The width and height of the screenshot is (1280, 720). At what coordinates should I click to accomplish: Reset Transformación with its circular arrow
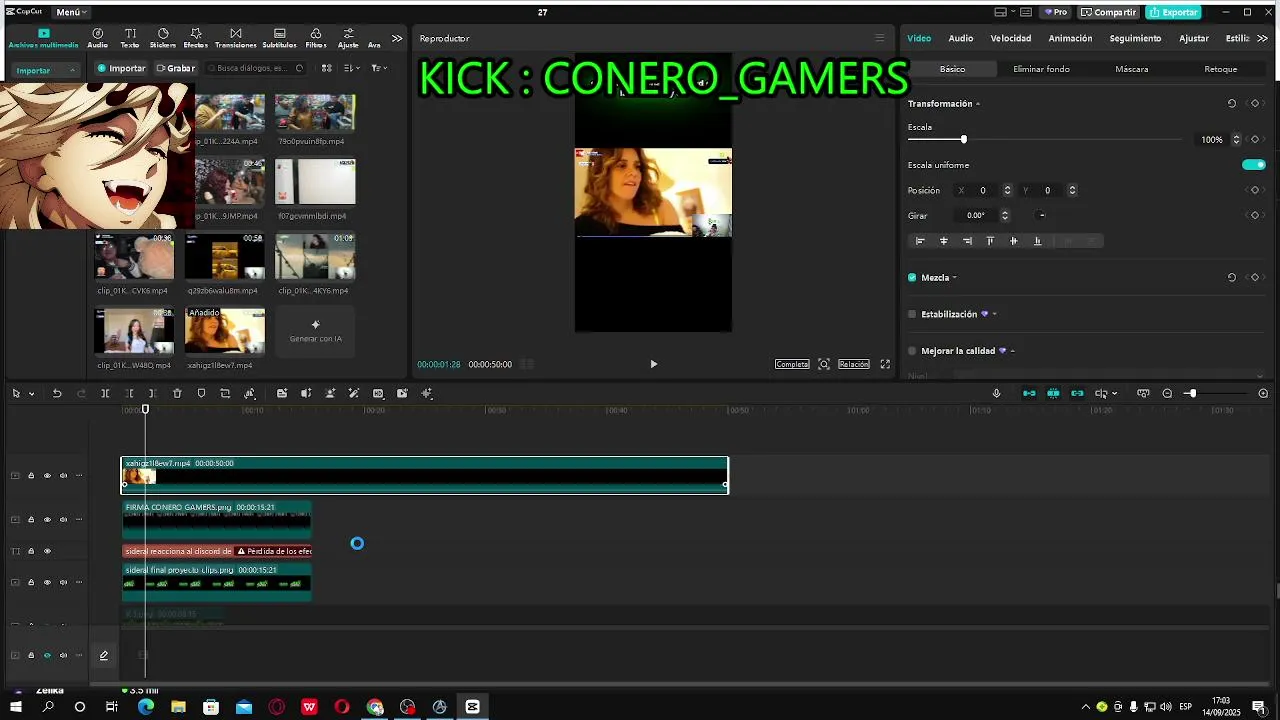click(x=1232, y=103)
